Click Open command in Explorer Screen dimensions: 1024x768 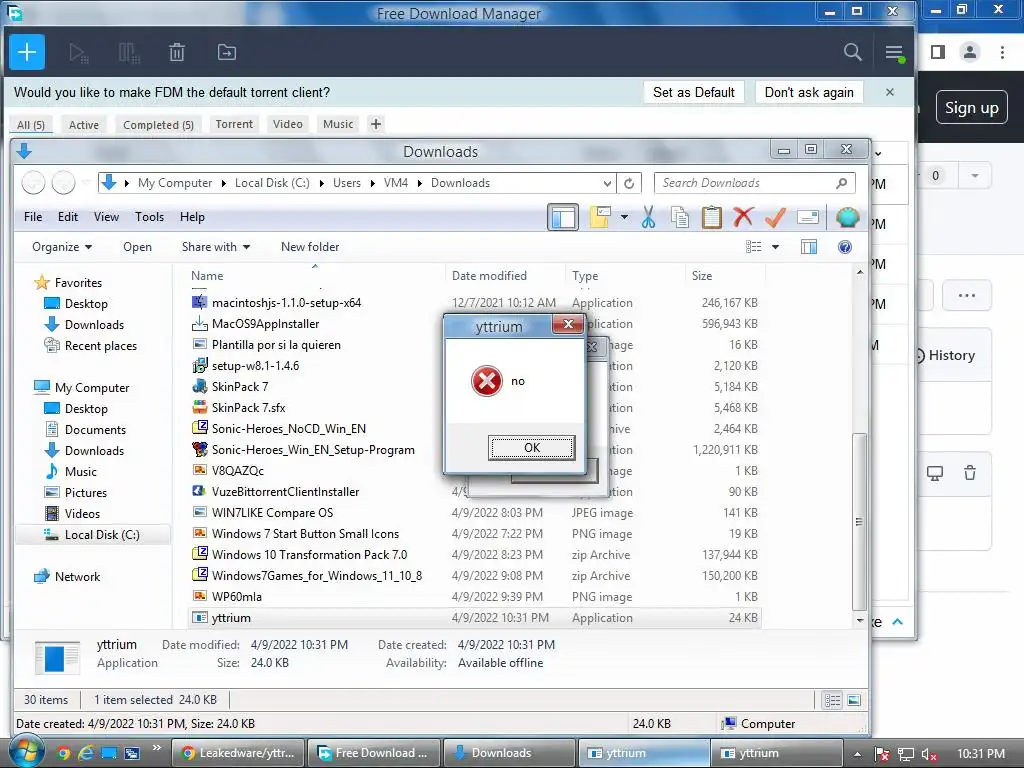coord(137,247)
